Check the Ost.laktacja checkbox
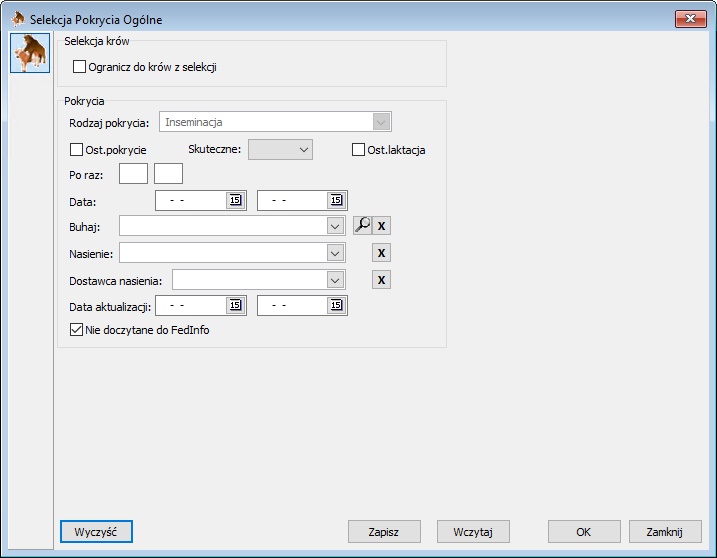 pyautogui.click(x=359, y=150)
